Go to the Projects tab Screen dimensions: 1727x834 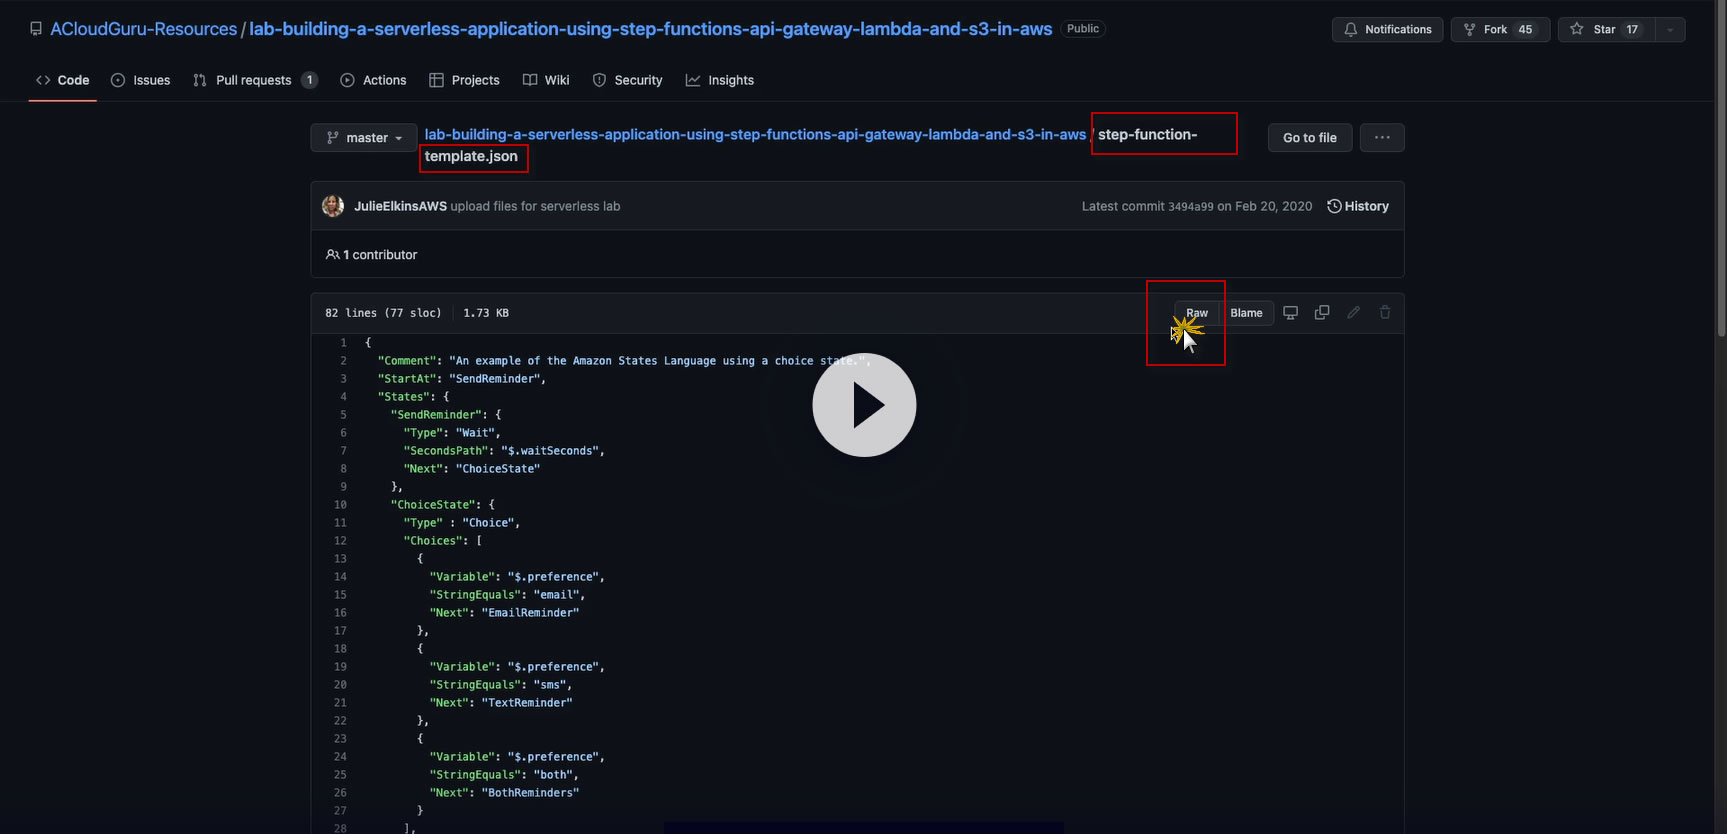coord(464,80)
